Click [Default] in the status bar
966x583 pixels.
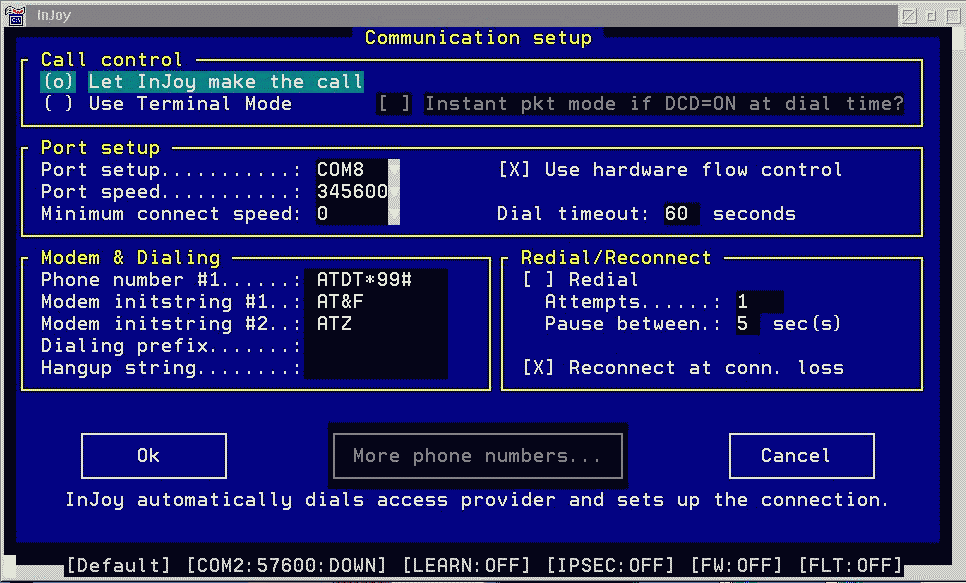tap(118, 565)
